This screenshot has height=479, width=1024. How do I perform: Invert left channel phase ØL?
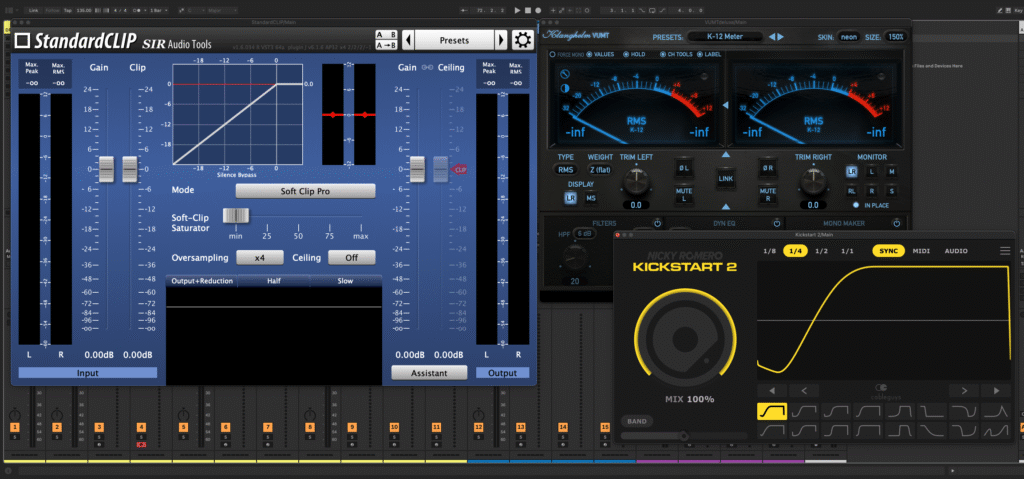coord(684,167)
